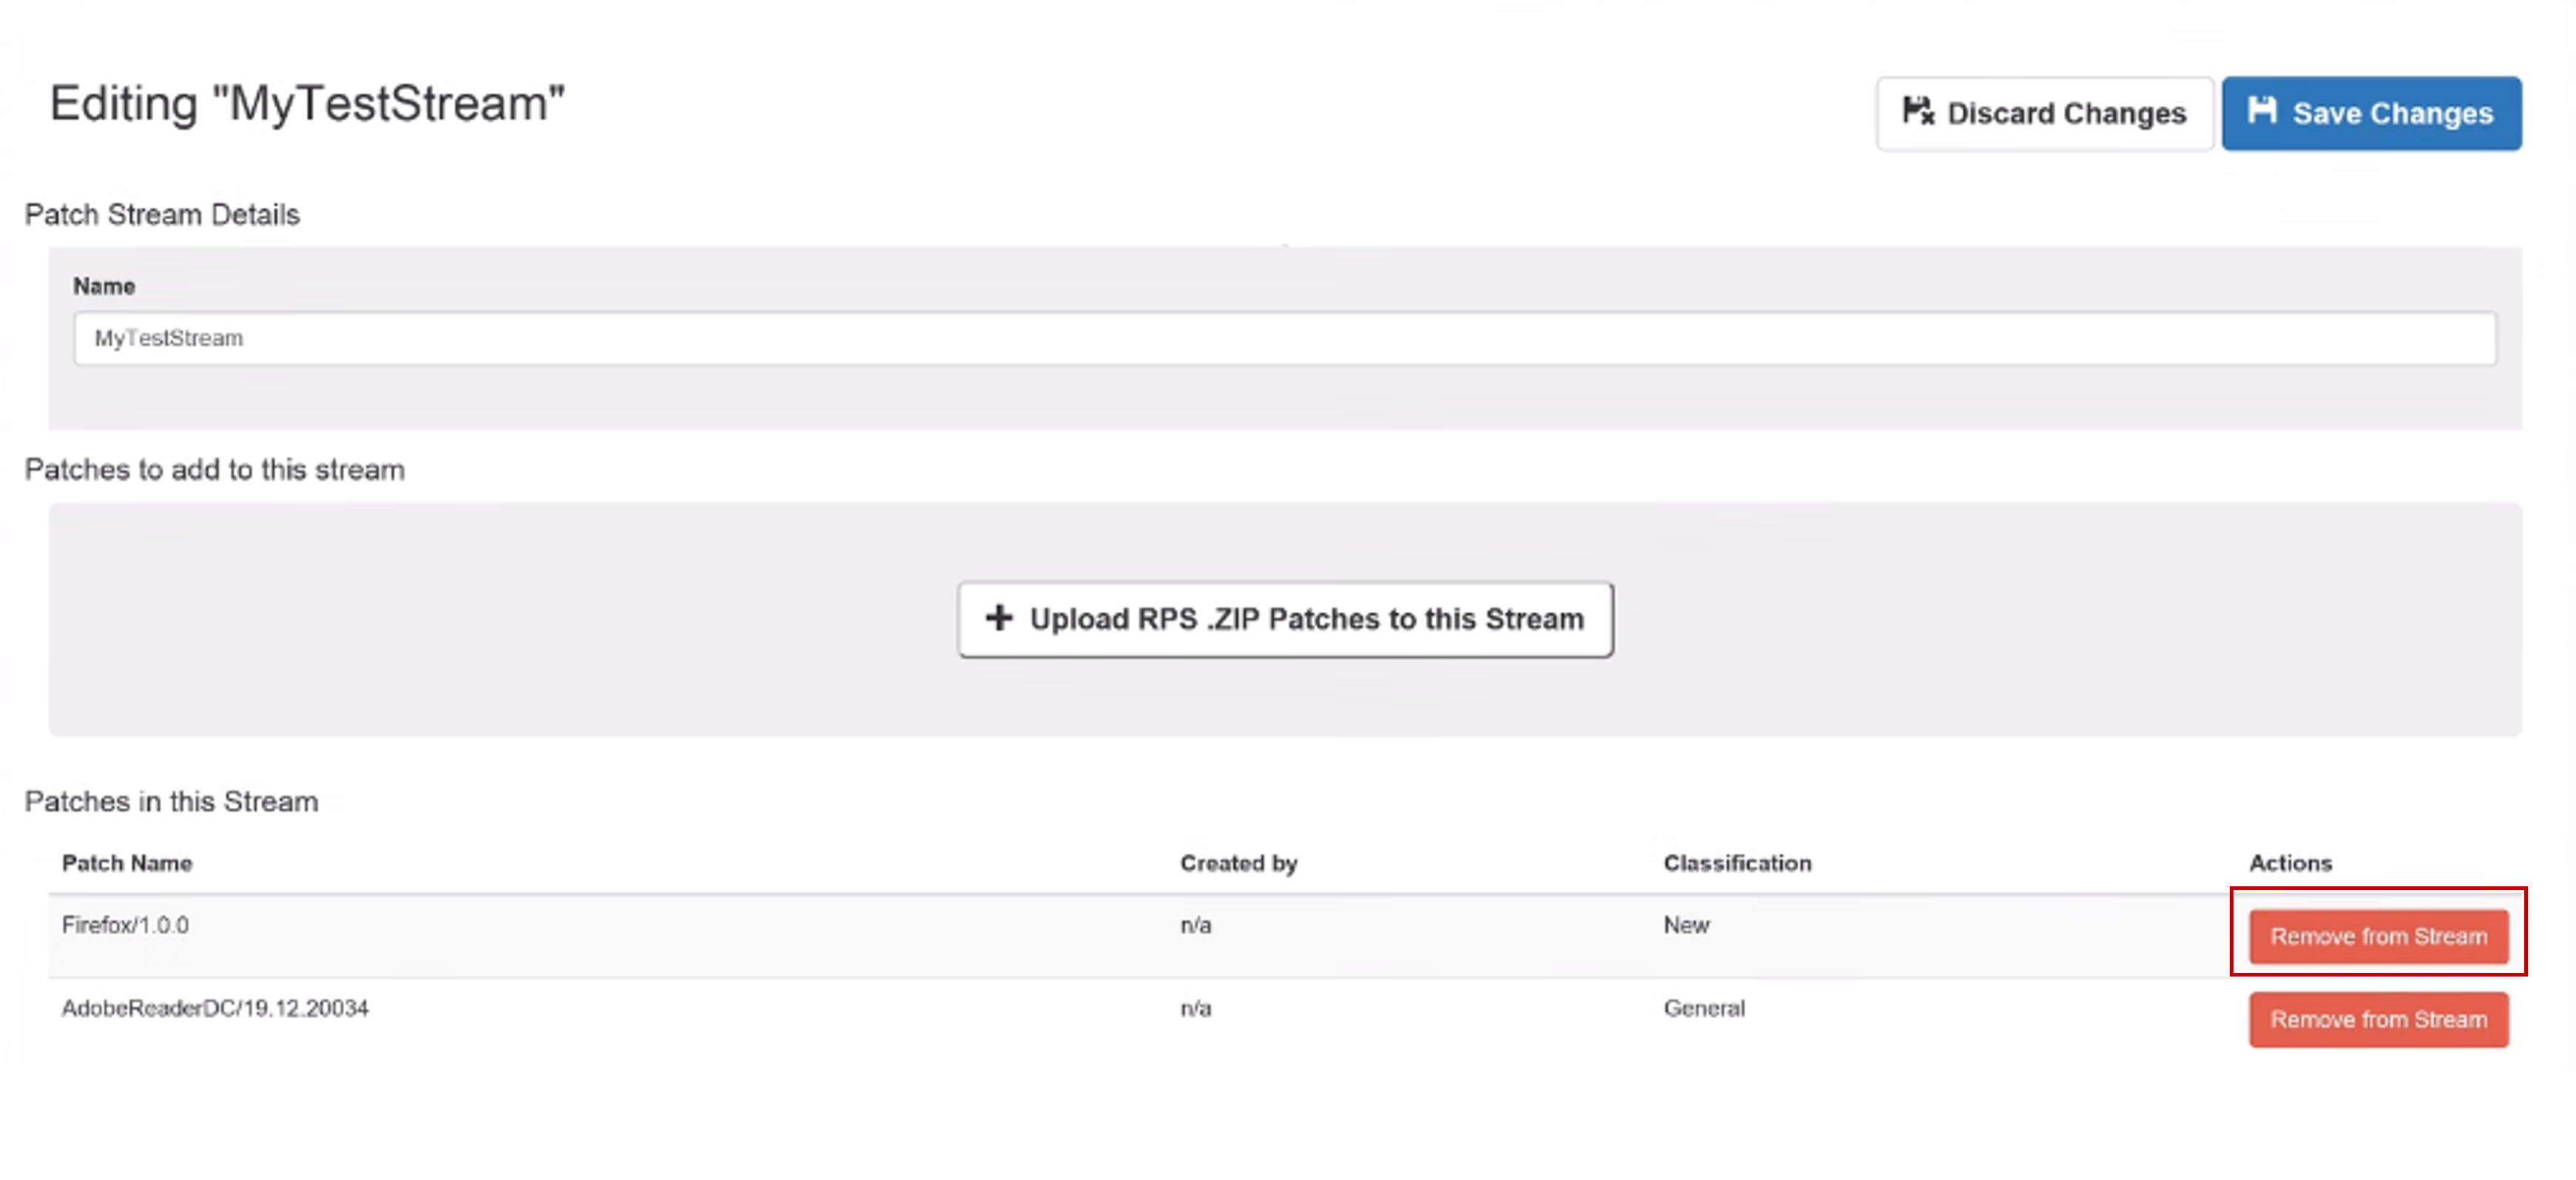This screenshot has height=1180, width=2576.
Task: Click the Patch Stream Details heading
Action: coord(162,215)
